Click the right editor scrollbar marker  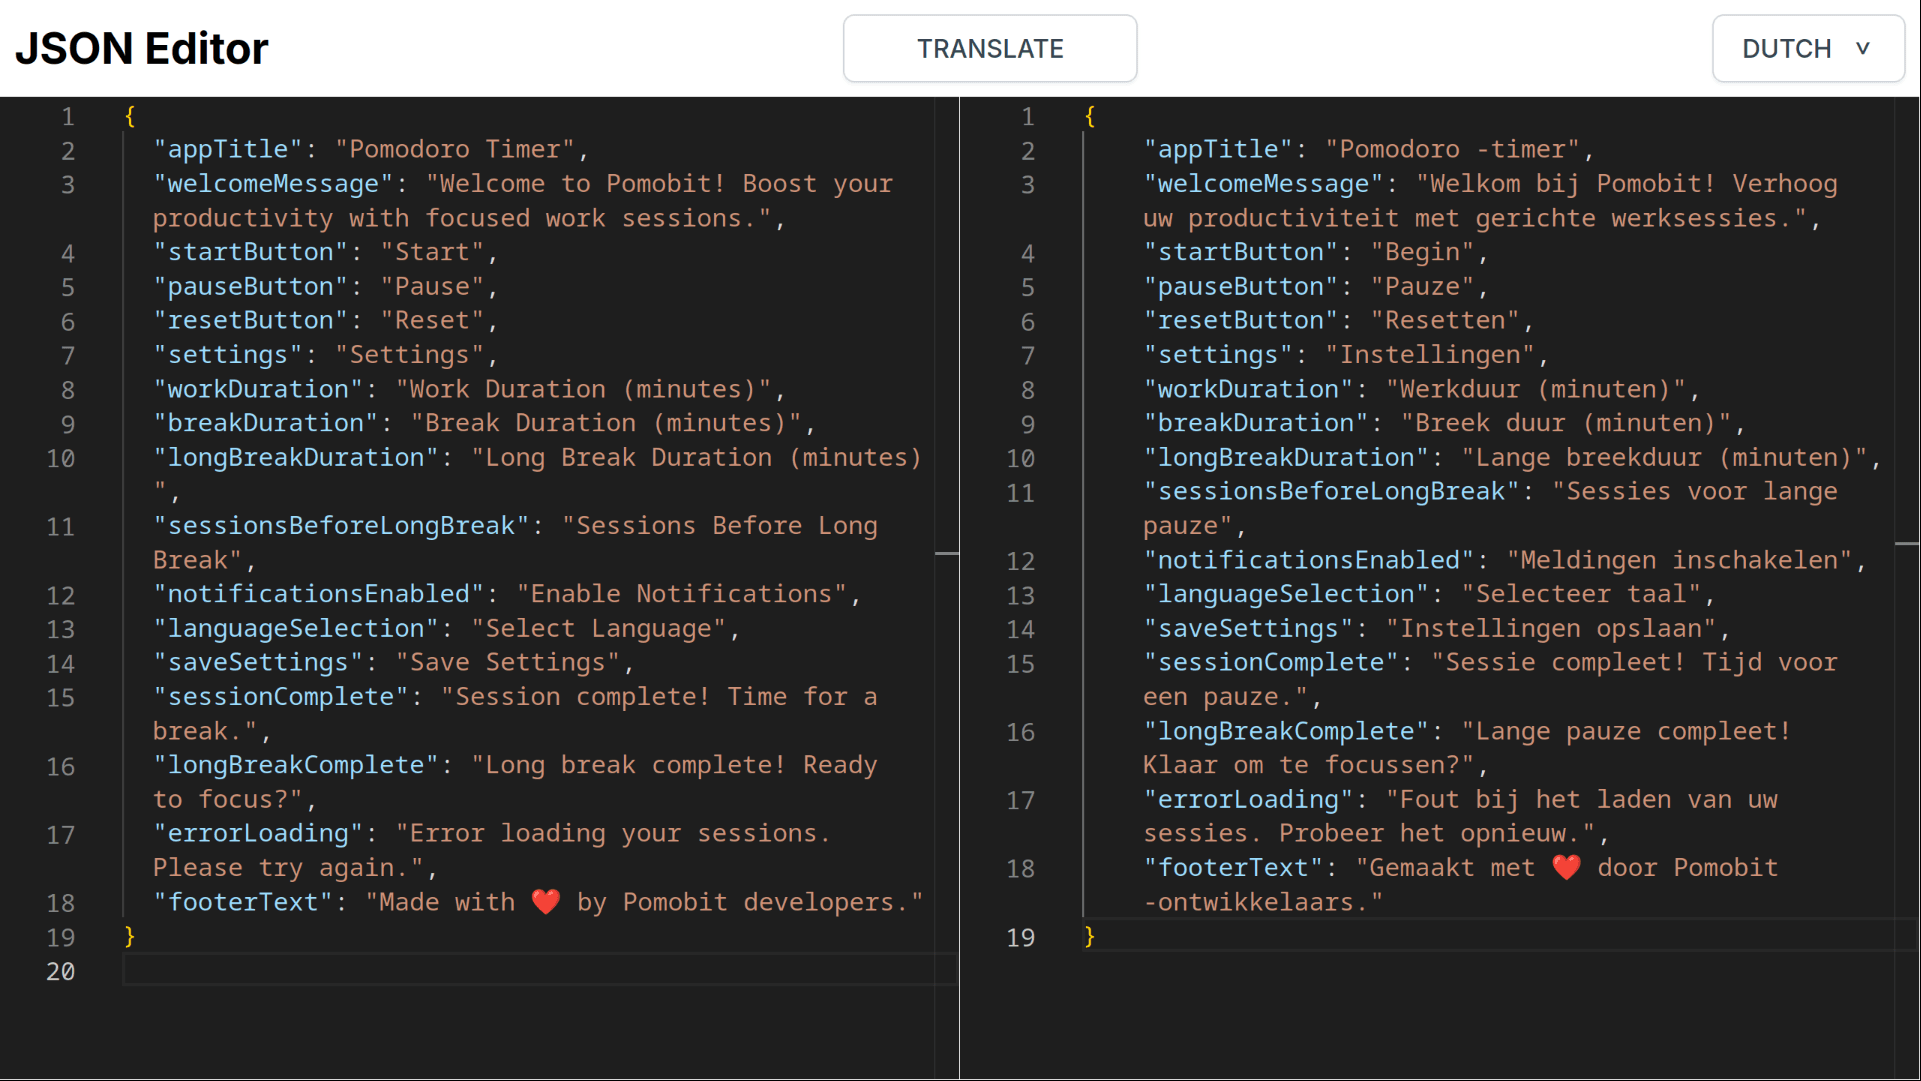pos(1906,544)
